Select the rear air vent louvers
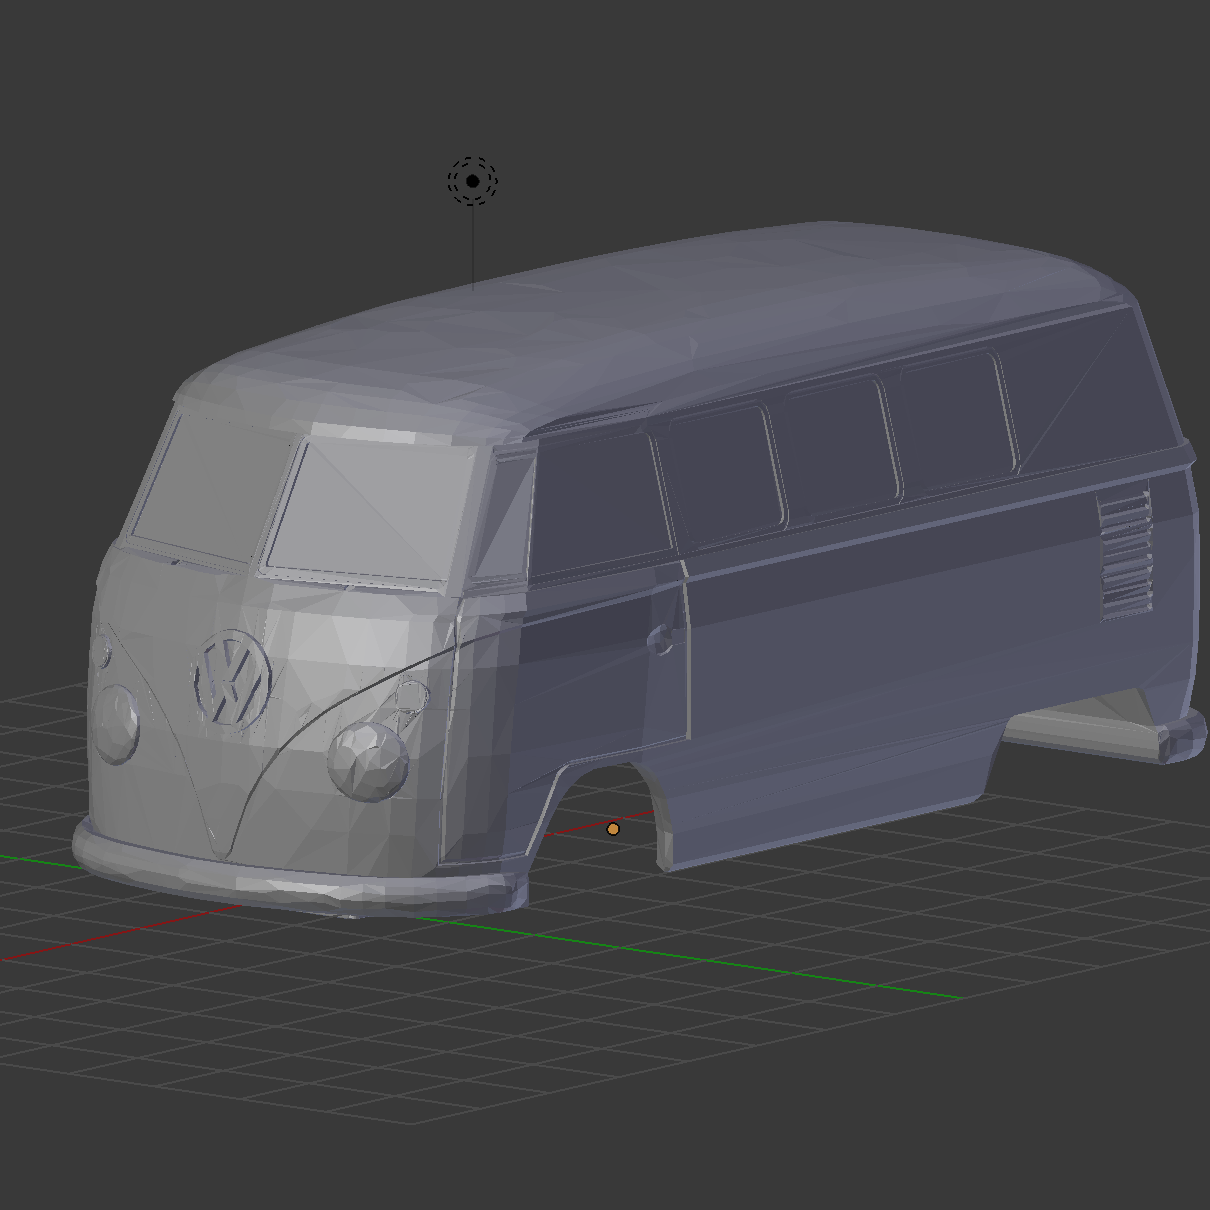Screen dimensions: 1210x1210 click(x=1125, y=555)
